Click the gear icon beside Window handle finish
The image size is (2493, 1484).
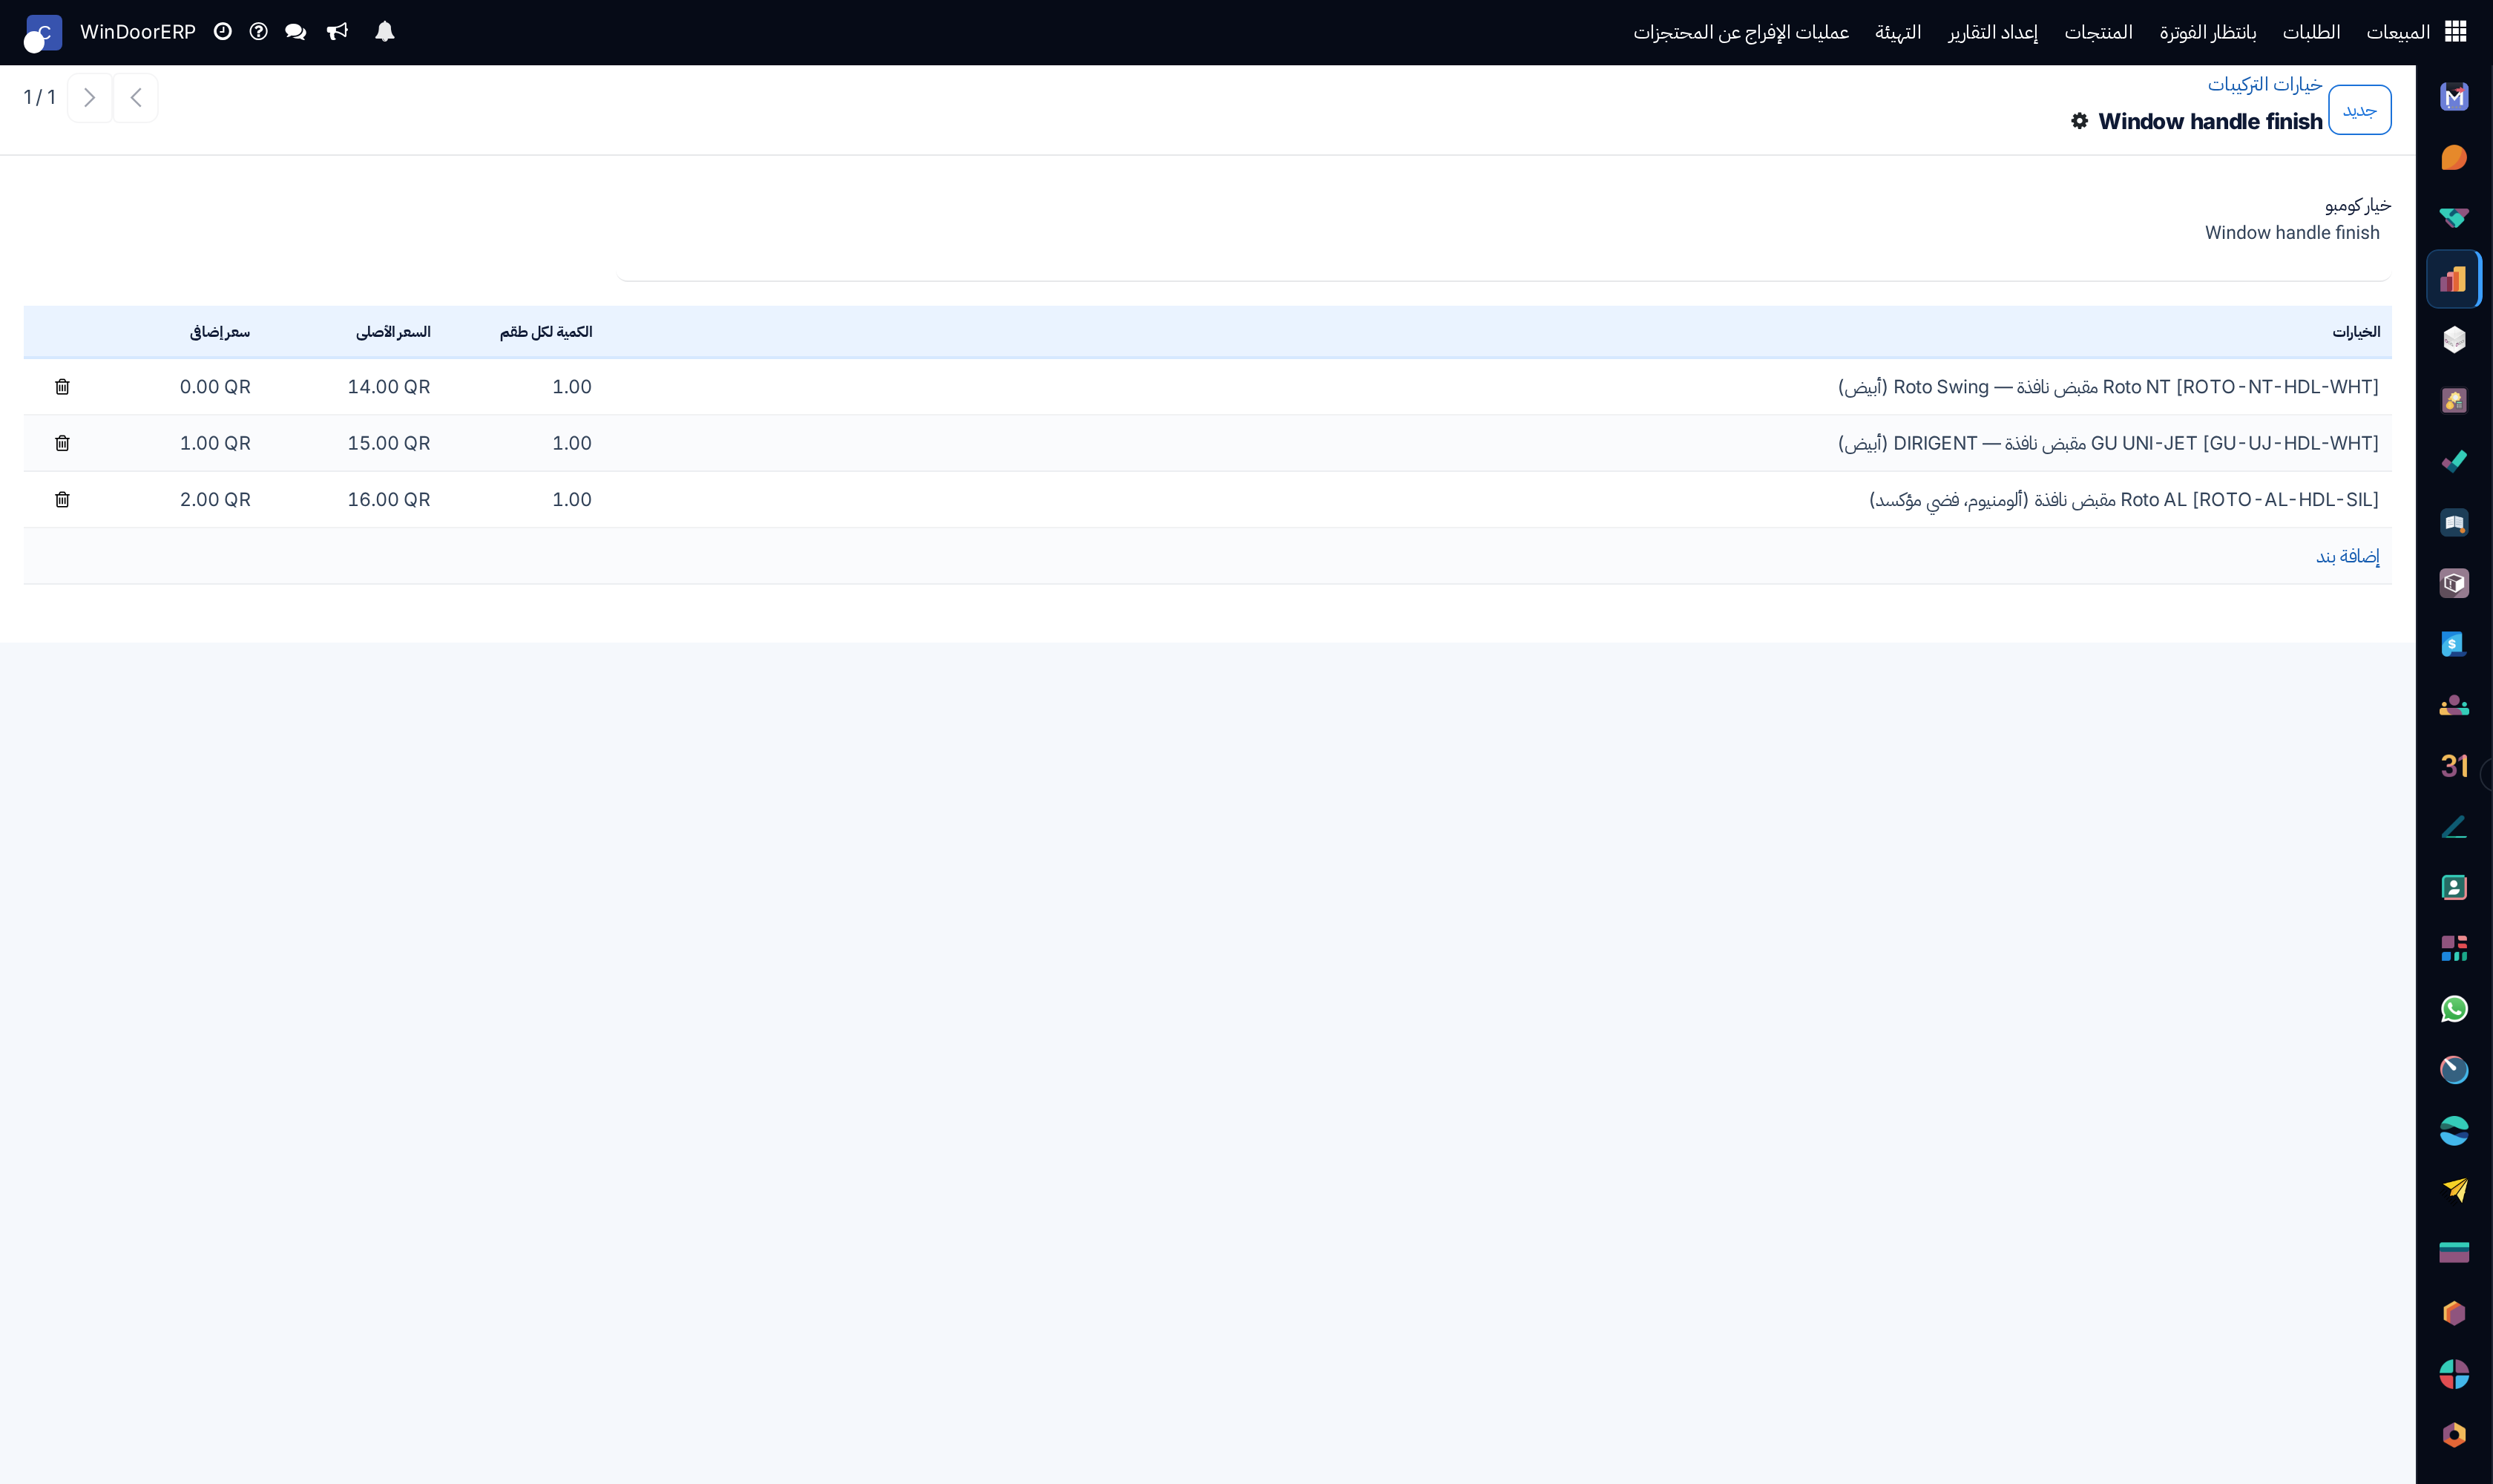(x=2080, y=121)
